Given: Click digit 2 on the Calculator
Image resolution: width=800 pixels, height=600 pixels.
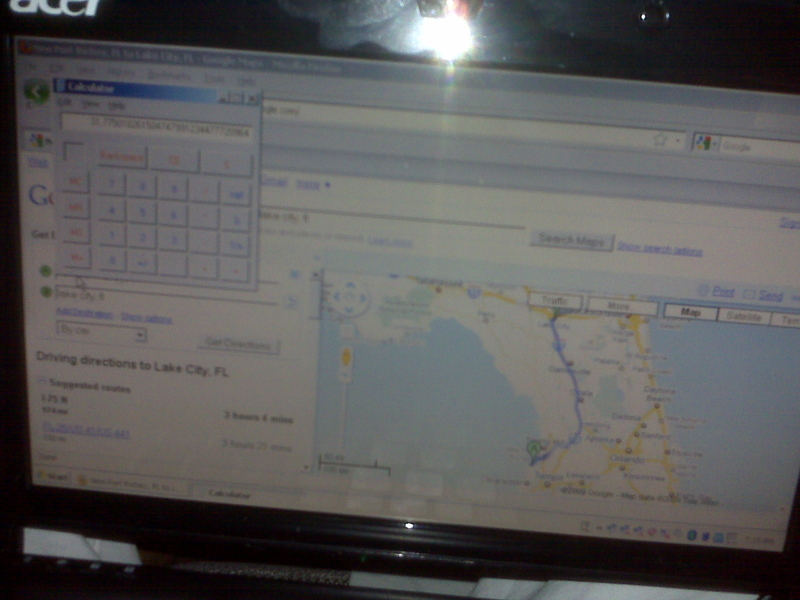Looking at the screenshot, I should click(143, 237).
